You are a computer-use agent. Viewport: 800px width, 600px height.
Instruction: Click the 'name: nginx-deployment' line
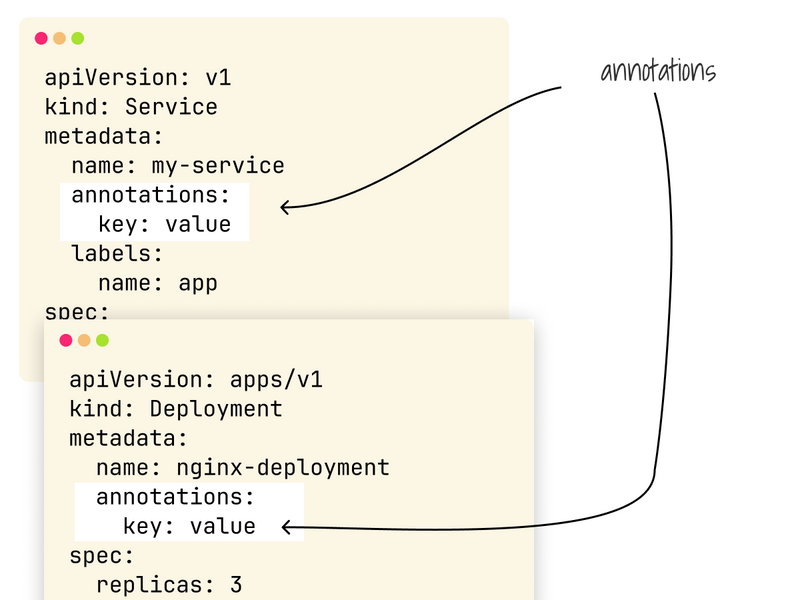pos(243,468)
